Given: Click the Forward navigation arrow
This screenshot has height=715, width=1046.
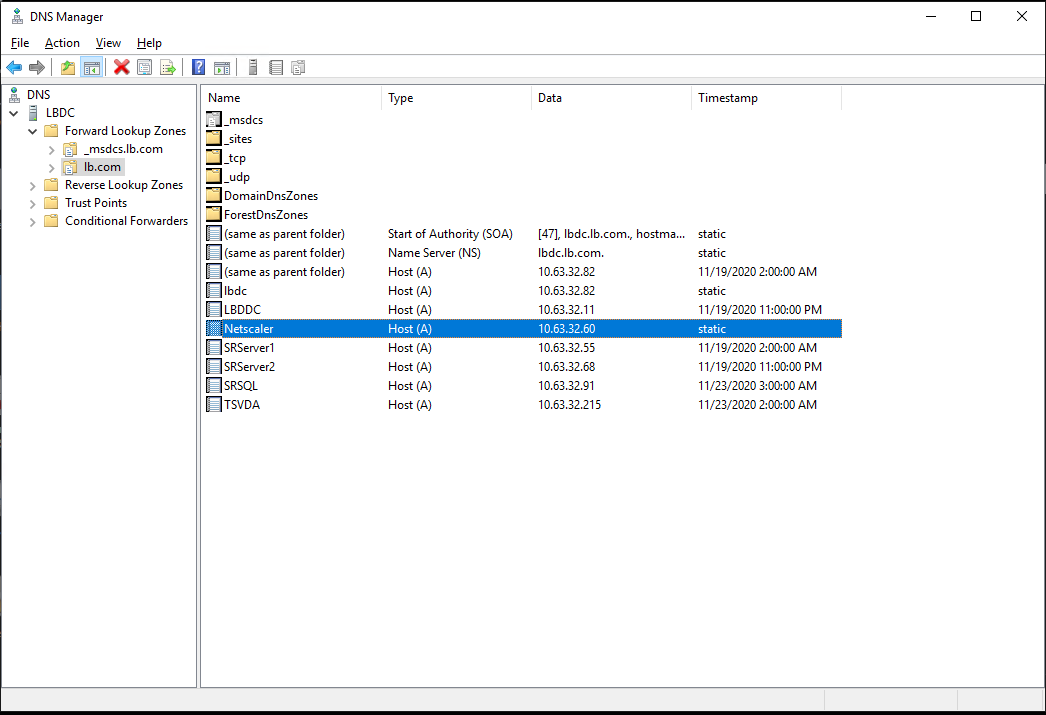Looking at the screenshot, I should 37,67.
